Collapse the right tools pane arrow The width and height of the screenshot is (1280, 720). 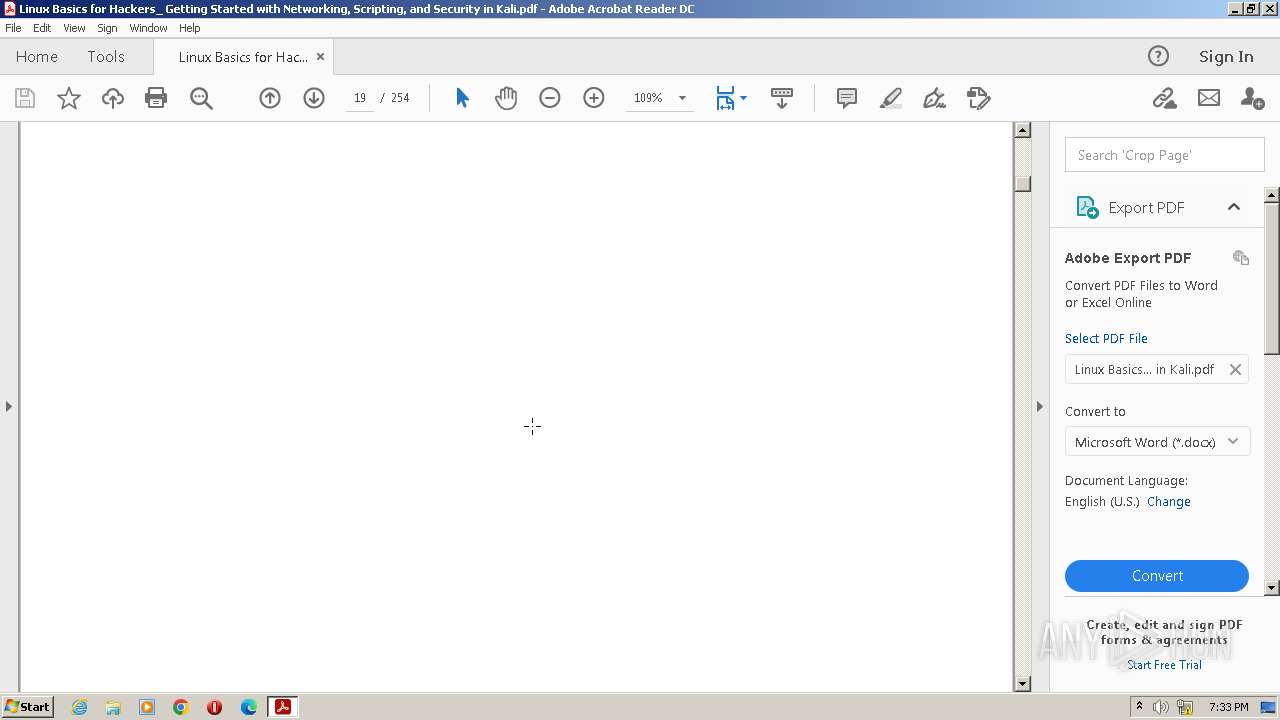(1039, 406)
